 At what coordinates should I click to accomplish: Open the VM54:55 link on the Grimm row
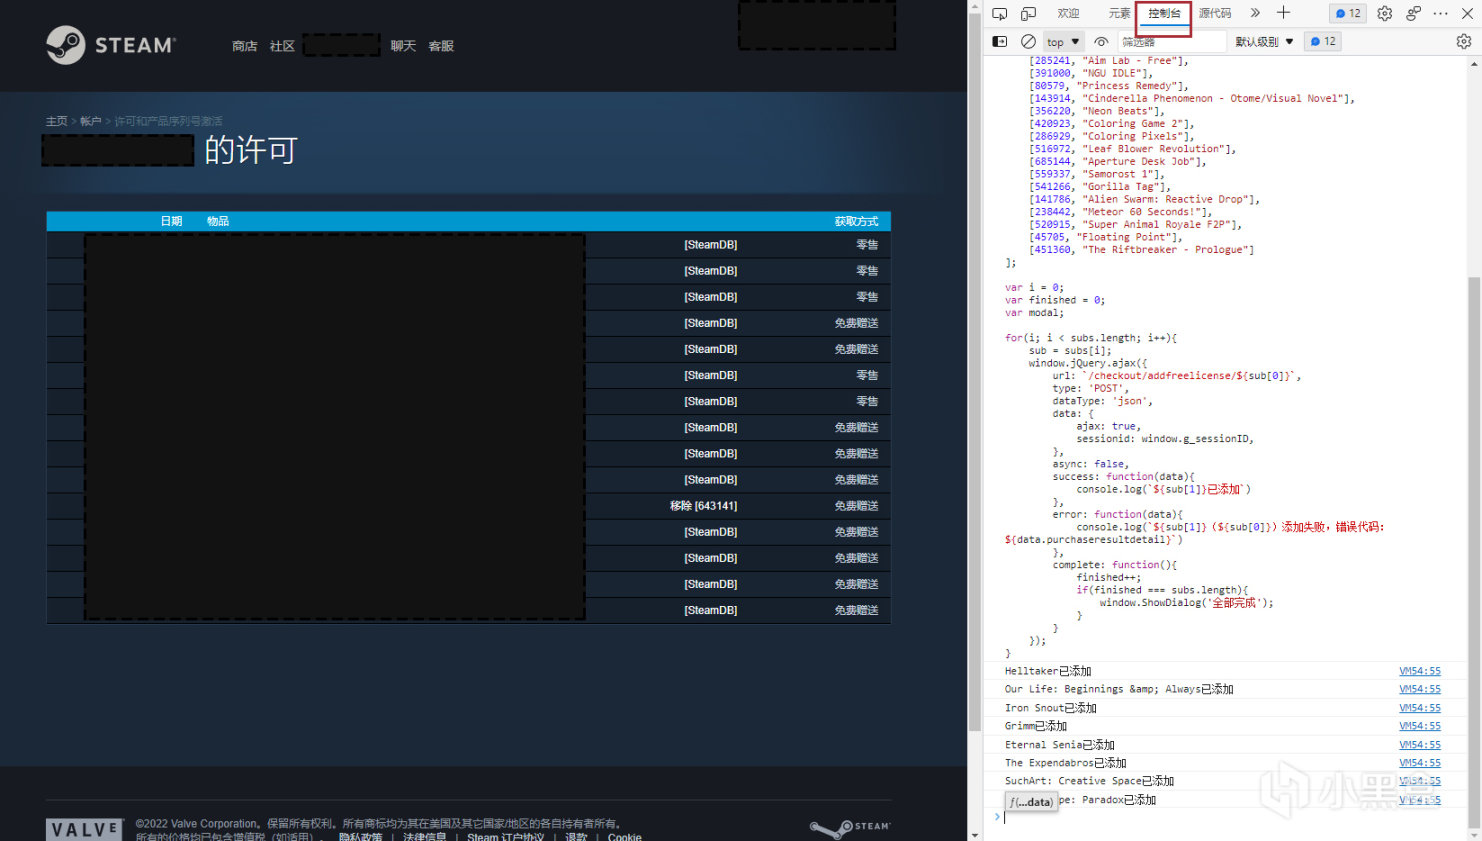click(1420, 726)
